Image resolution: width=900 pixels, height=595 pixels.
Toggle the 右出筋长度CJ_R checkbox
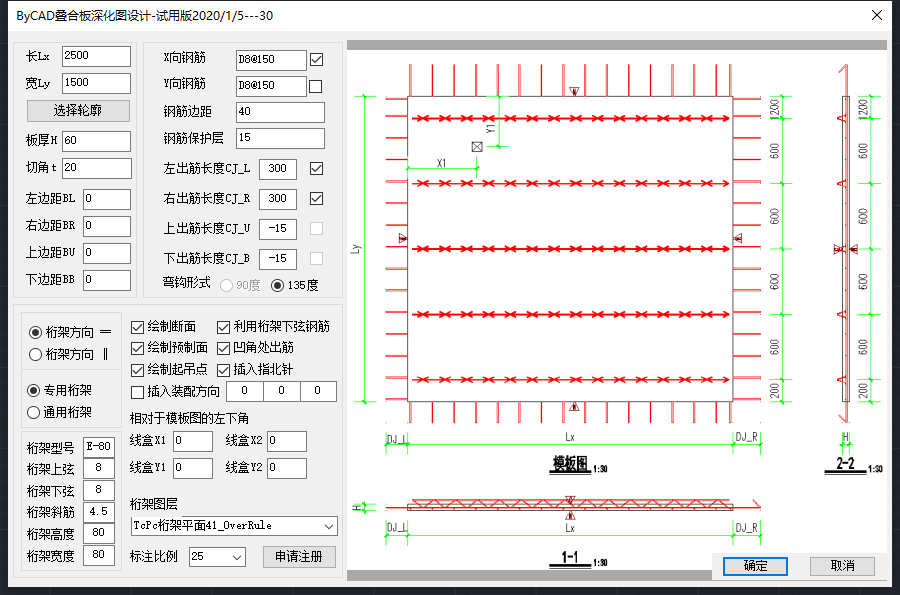click(x=316, y=198)
